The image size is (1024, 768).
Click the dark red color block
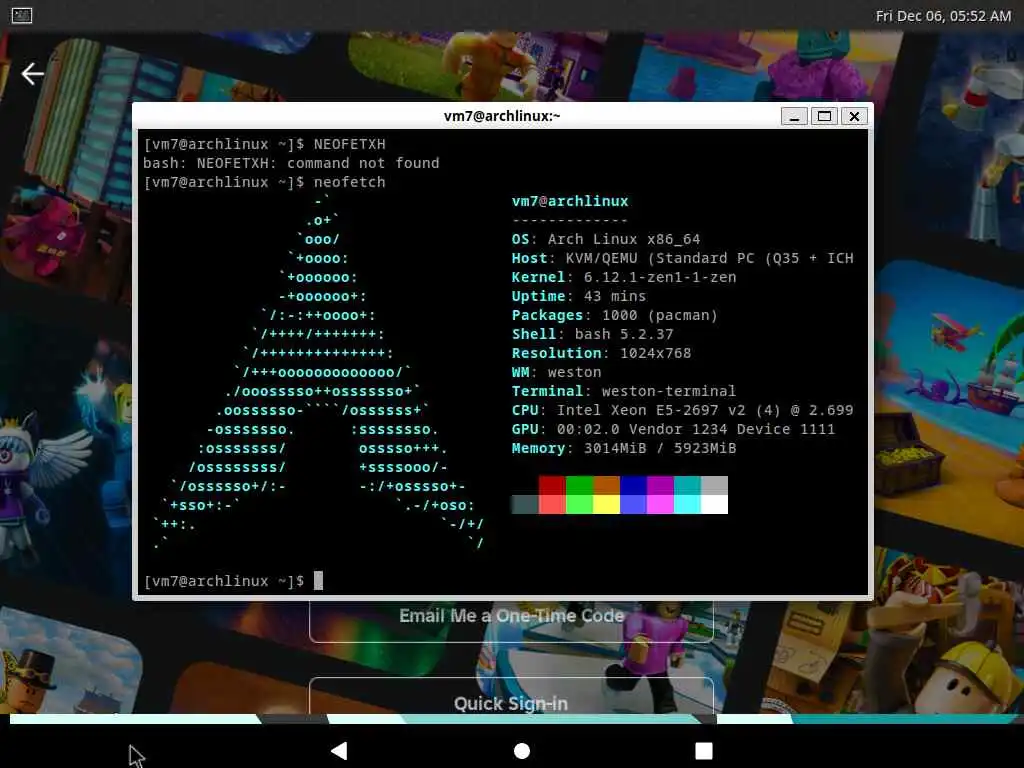(x=552, y=485)
